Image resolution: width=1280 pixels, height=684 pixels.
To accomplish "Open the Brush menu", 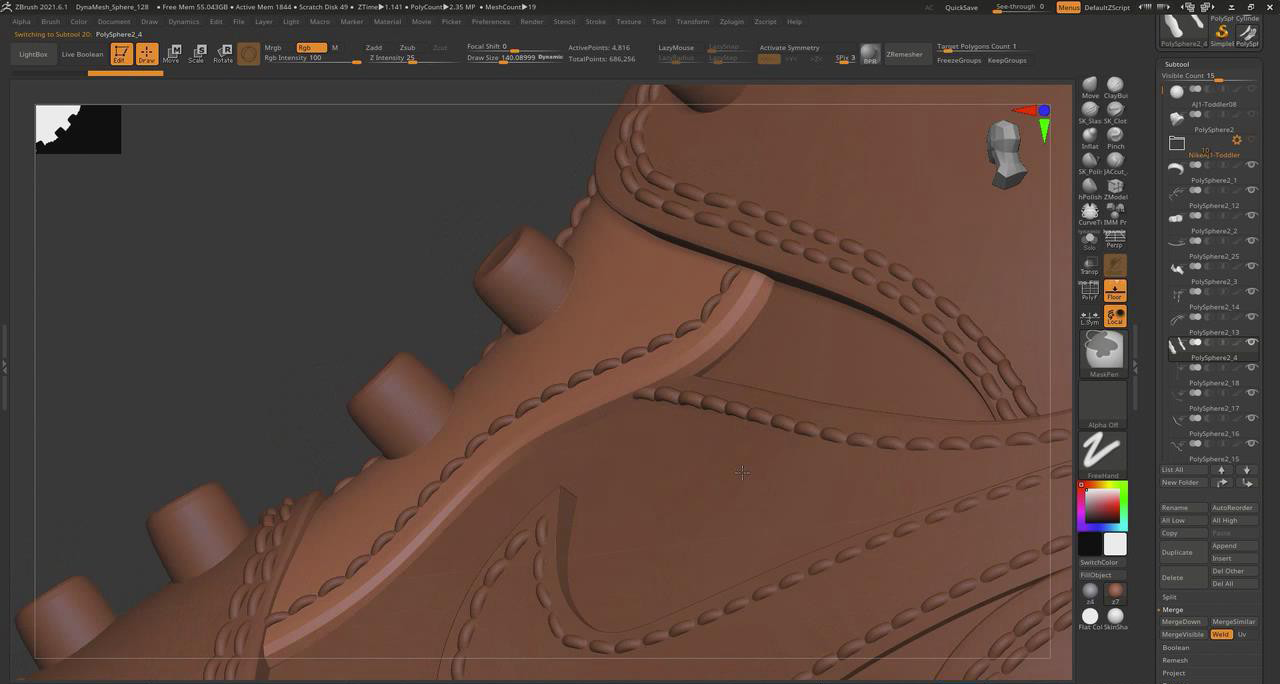I will click(x=50, y=21).
